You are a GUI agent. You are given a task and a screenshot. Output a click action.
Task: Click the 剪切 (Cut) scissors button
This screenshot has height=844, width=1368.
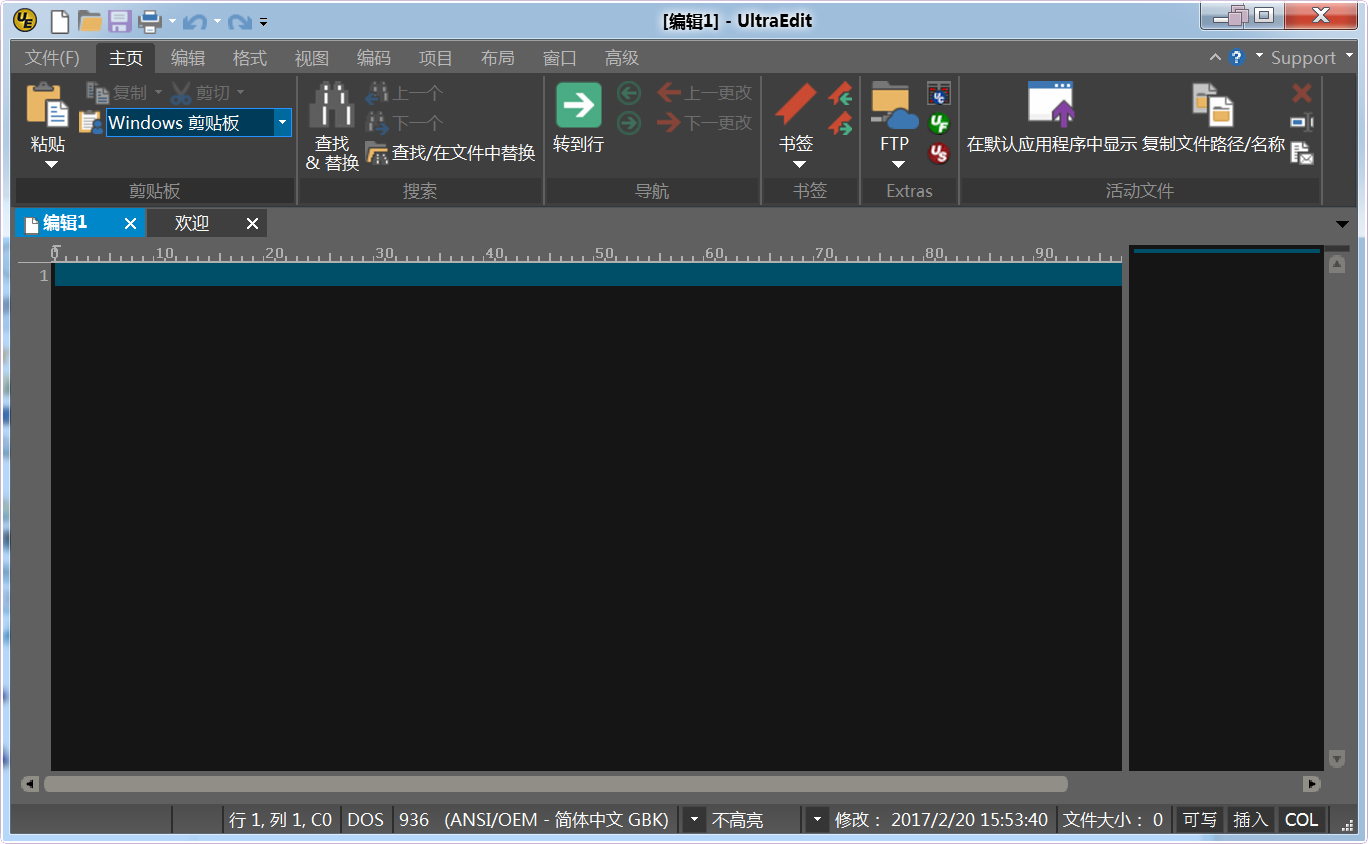tap(200, 93)
